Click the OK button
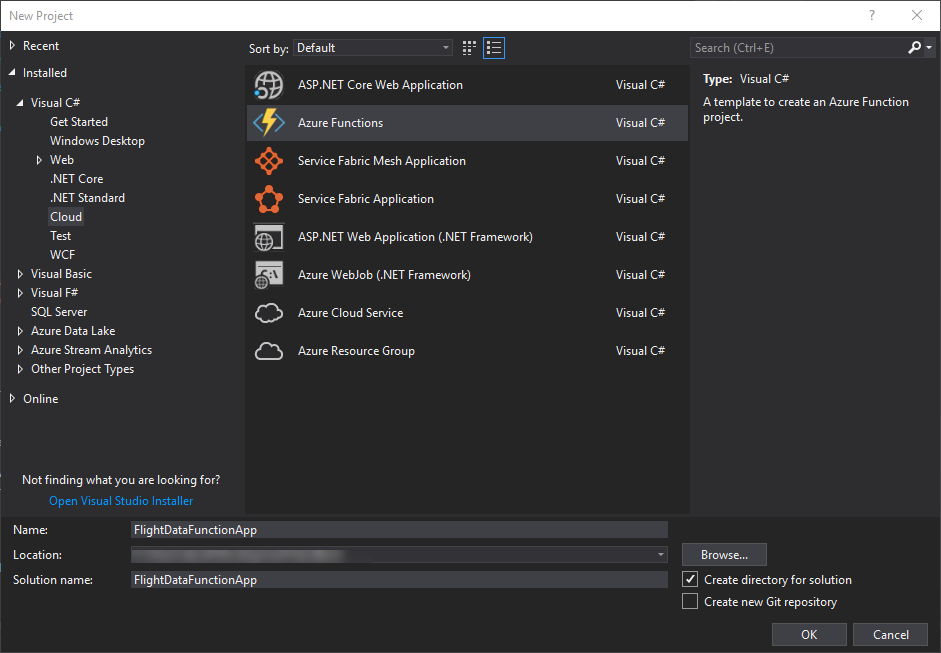941x653 pixels. pyautogui.click(x=809, y=634)
